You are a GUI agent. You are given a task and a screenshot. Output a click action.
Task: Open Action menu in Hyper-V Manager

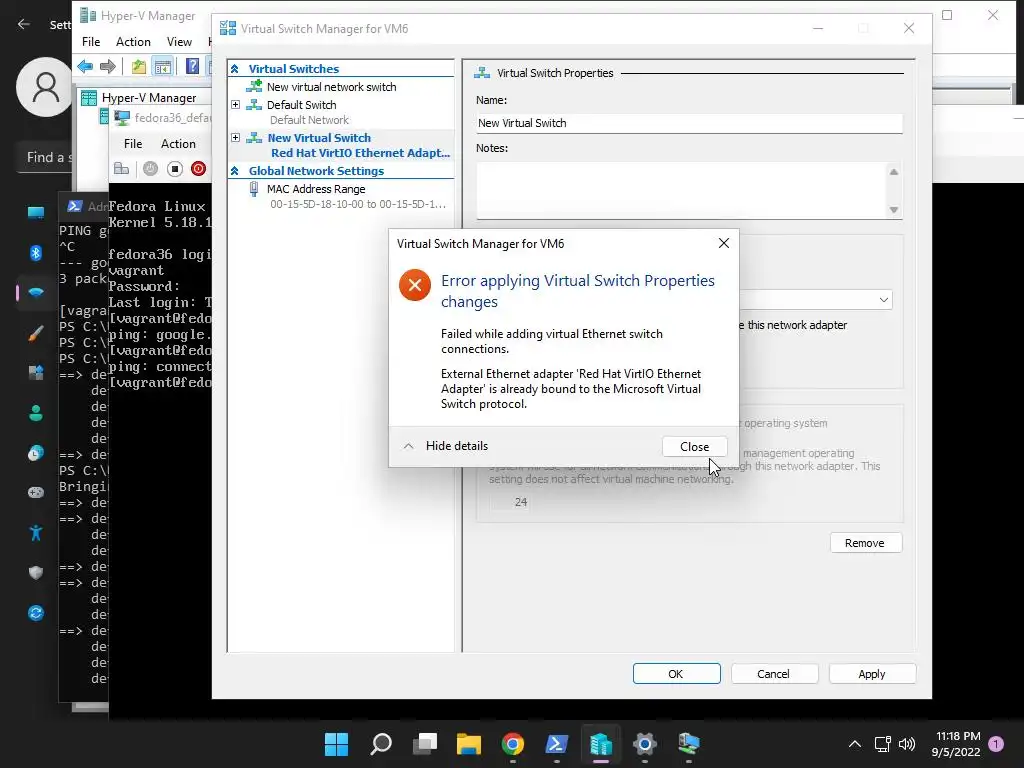(133, 42)
